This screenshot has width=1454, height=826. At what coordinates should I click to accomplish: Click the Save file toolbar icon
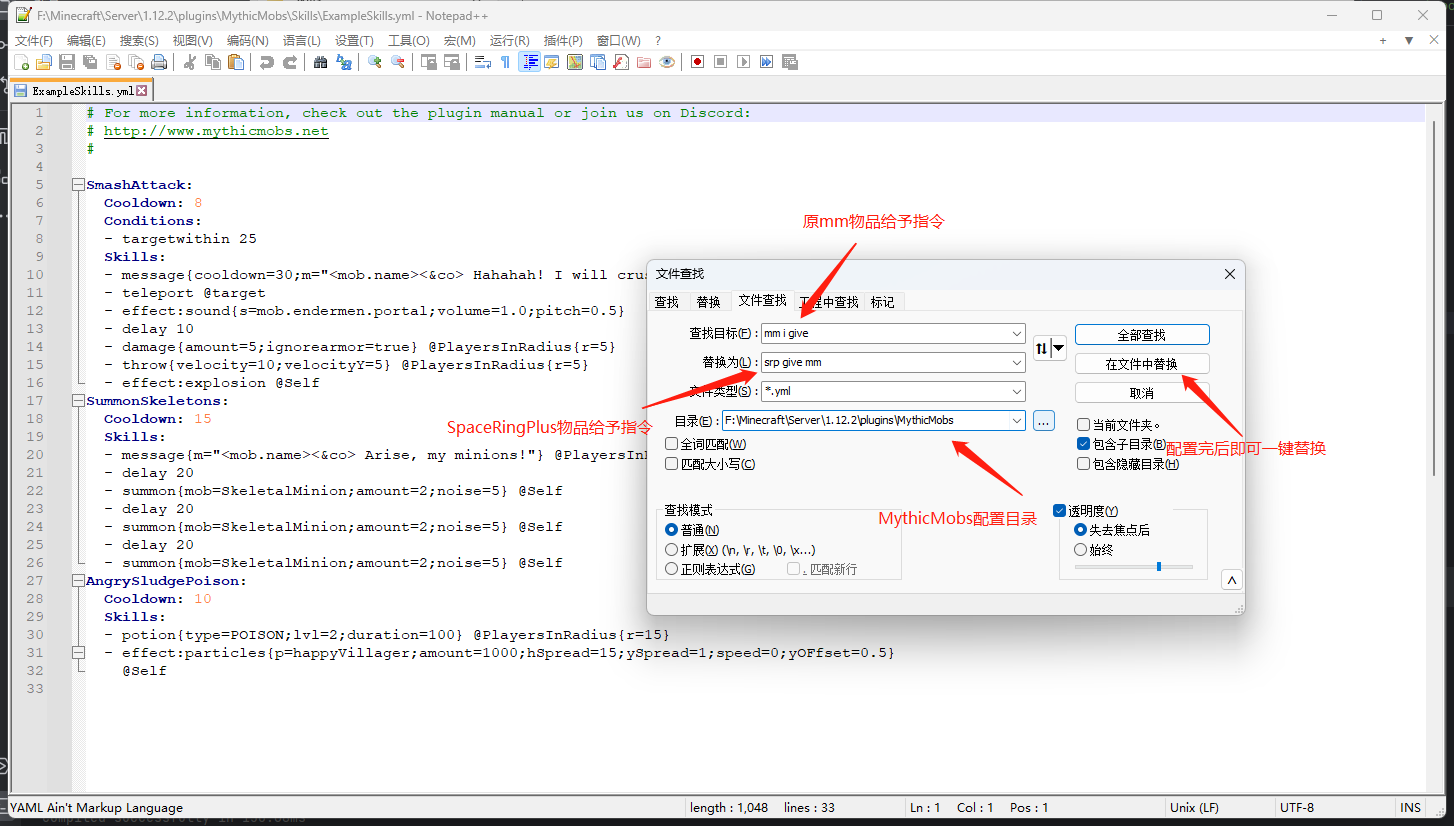(x=67, y=62)
